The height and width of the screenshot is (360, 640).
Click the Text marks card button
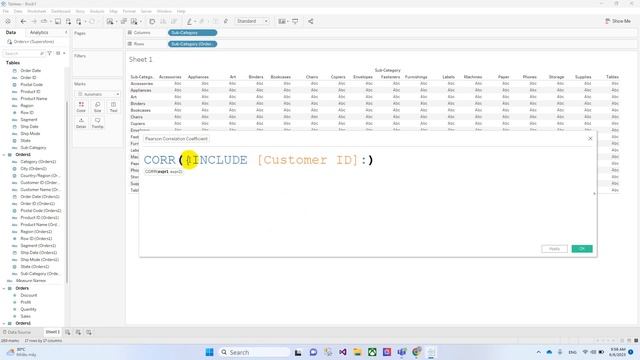coord(113,107)
